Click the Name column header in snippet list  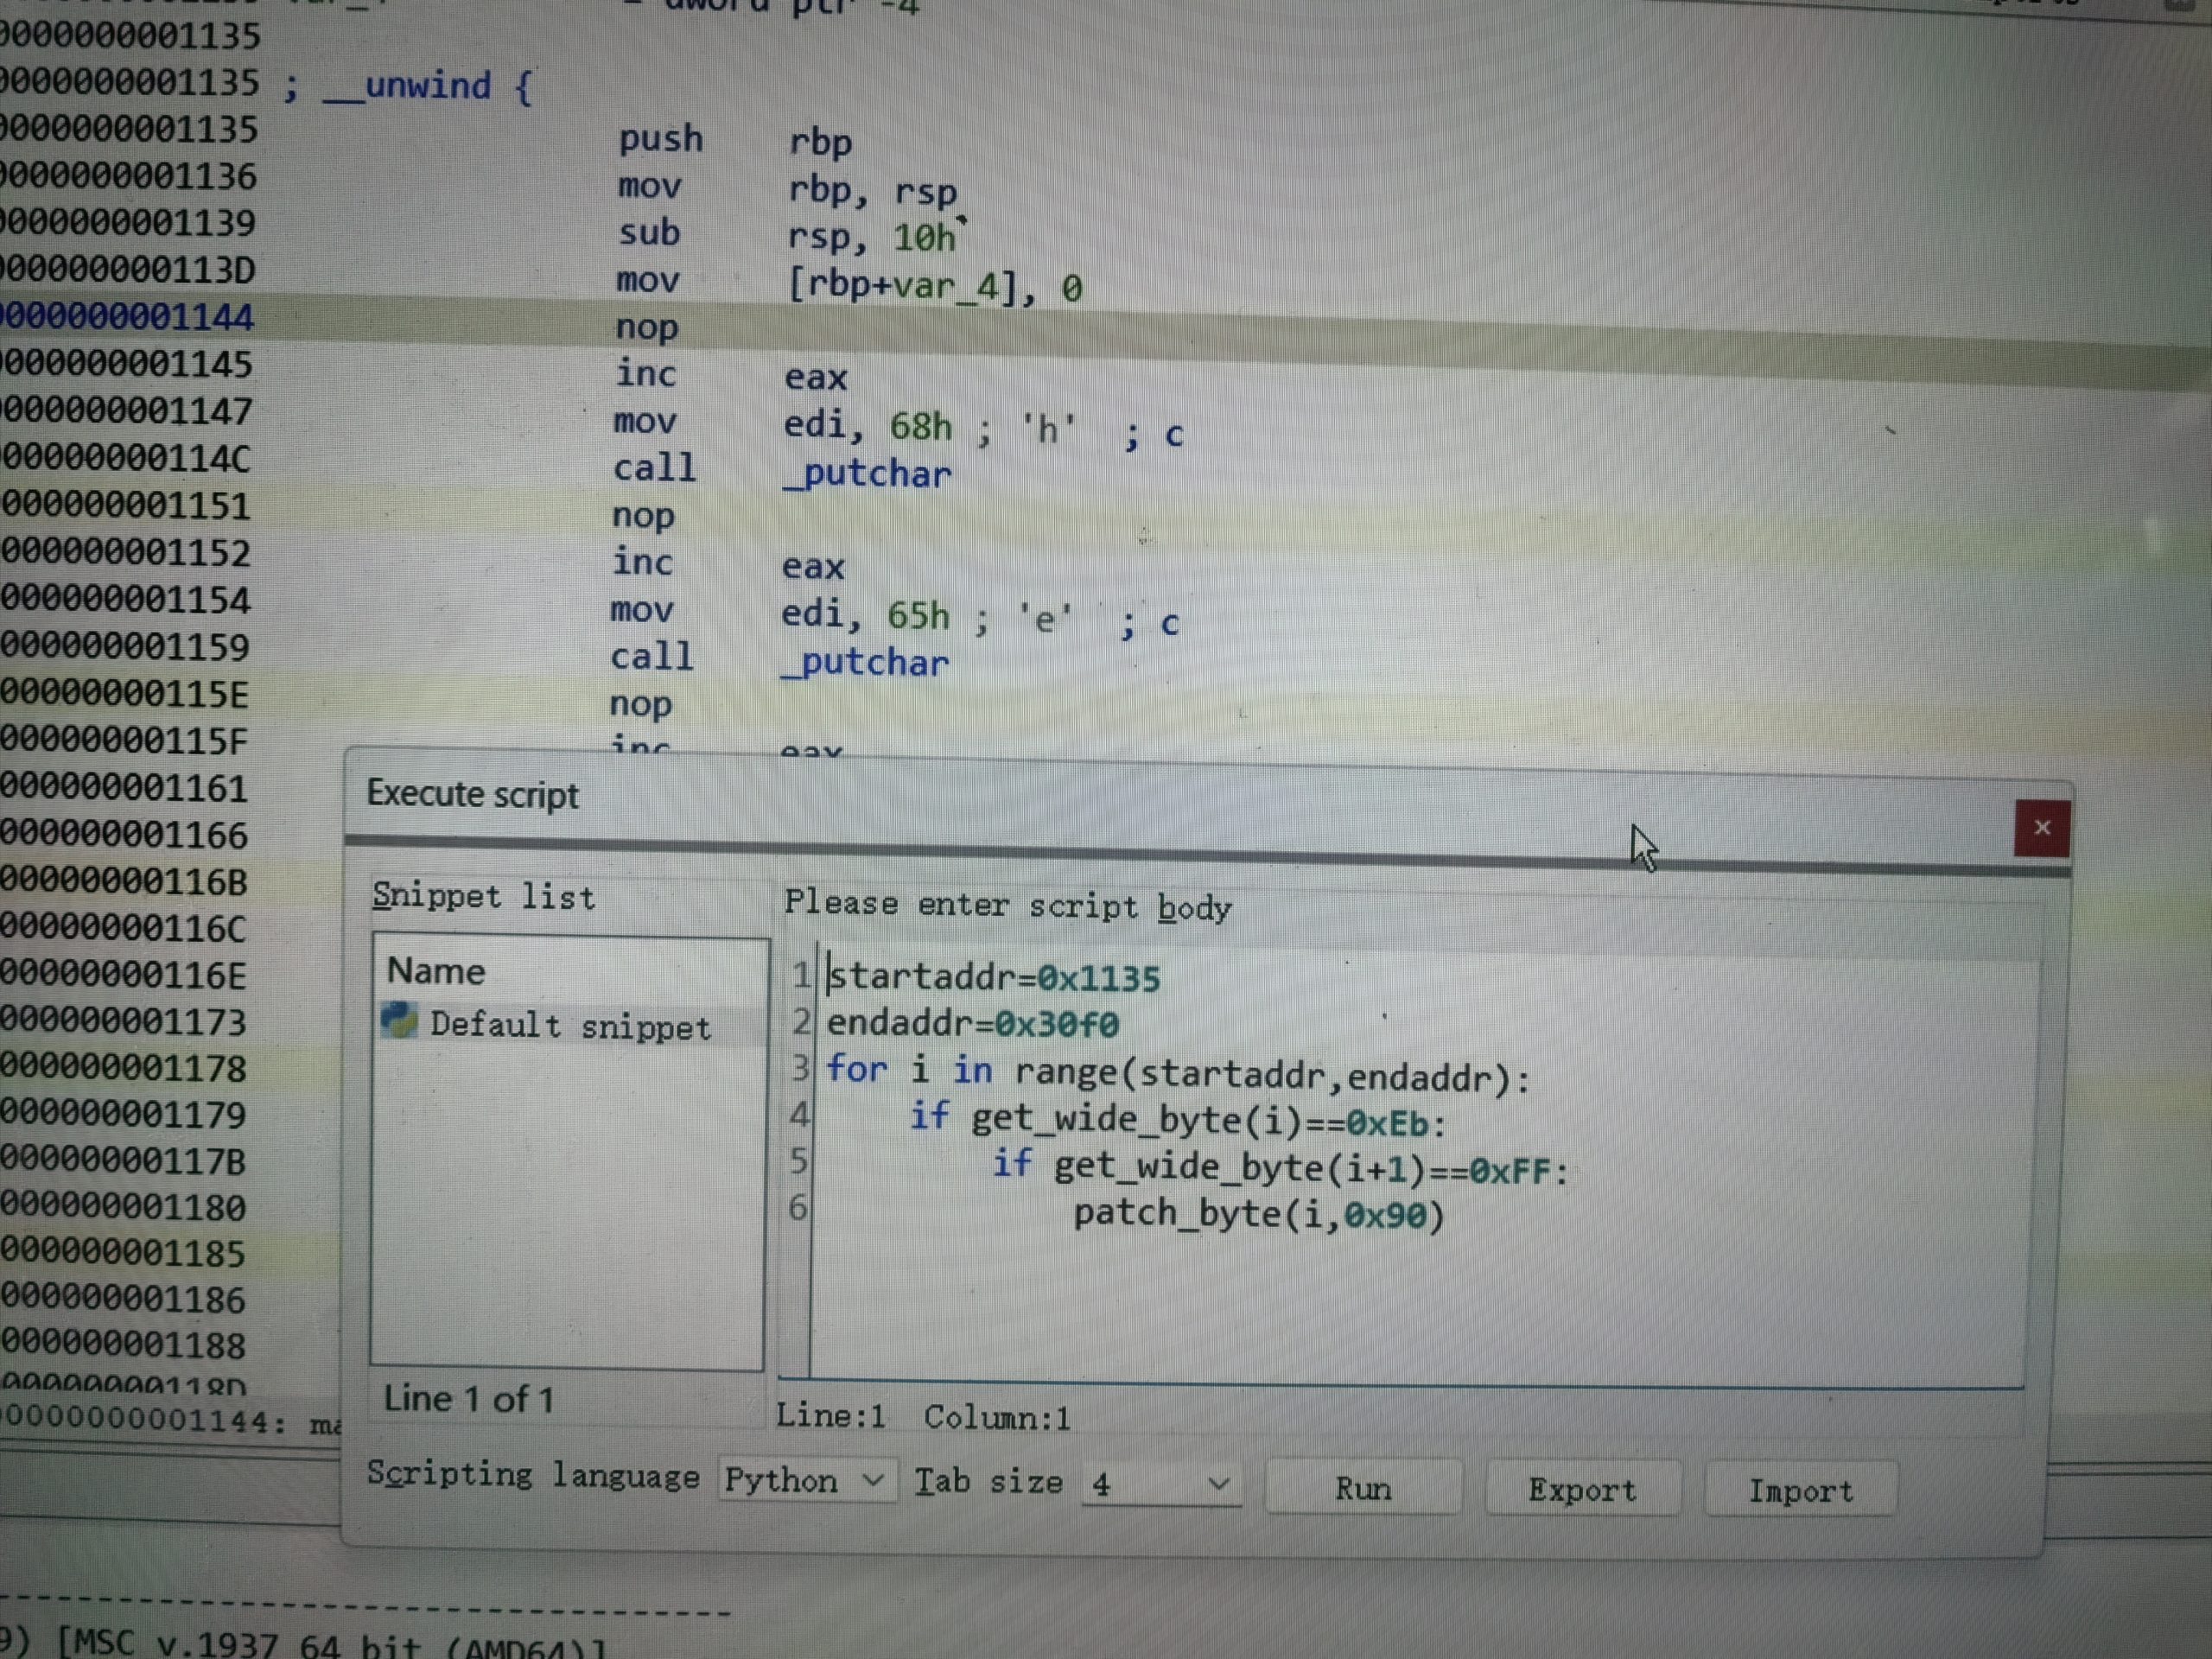(x=436, y=971)
